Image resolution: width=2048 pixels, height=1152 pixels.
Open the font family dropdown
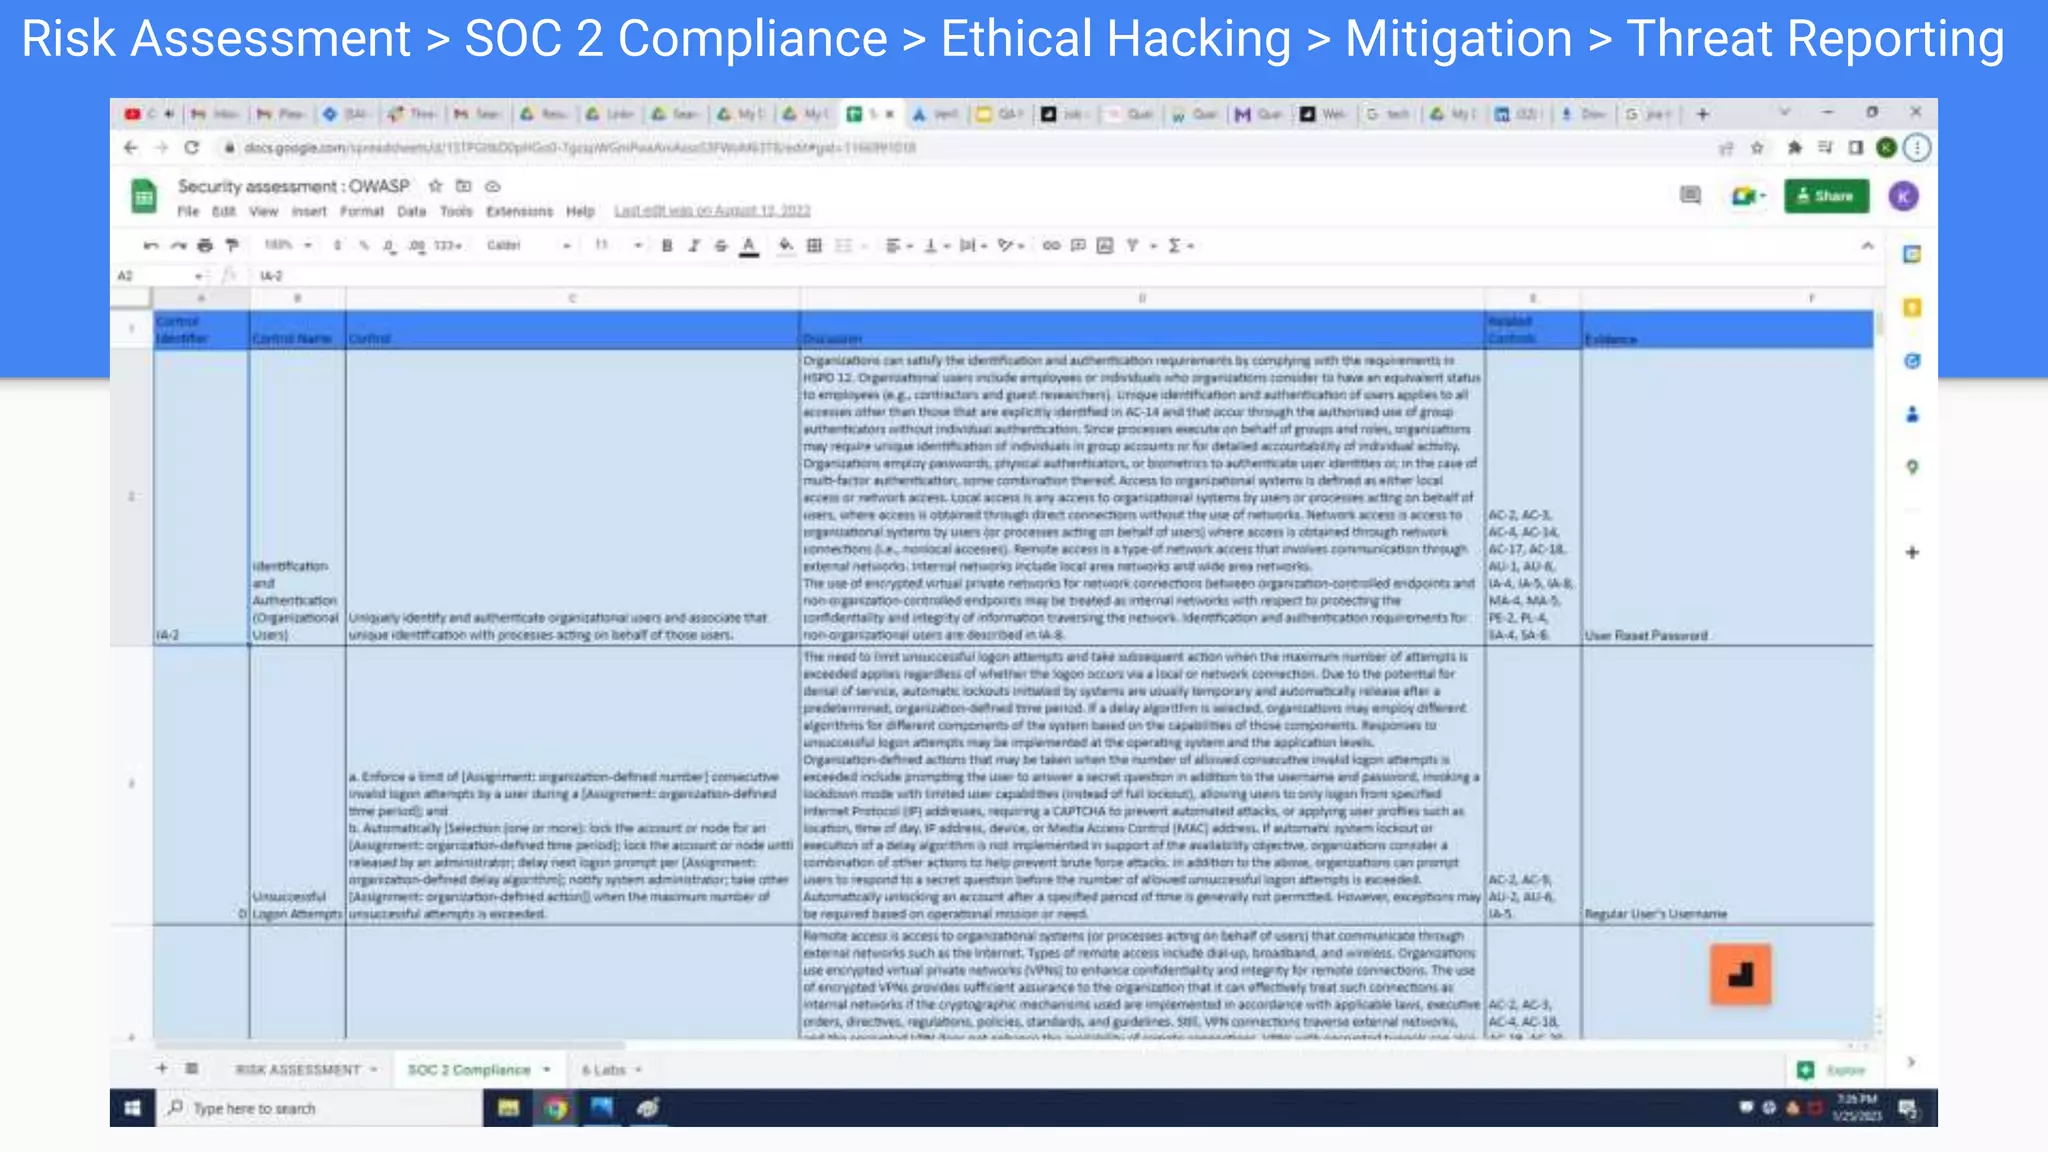pyautogui.click(x=528, y=246)
